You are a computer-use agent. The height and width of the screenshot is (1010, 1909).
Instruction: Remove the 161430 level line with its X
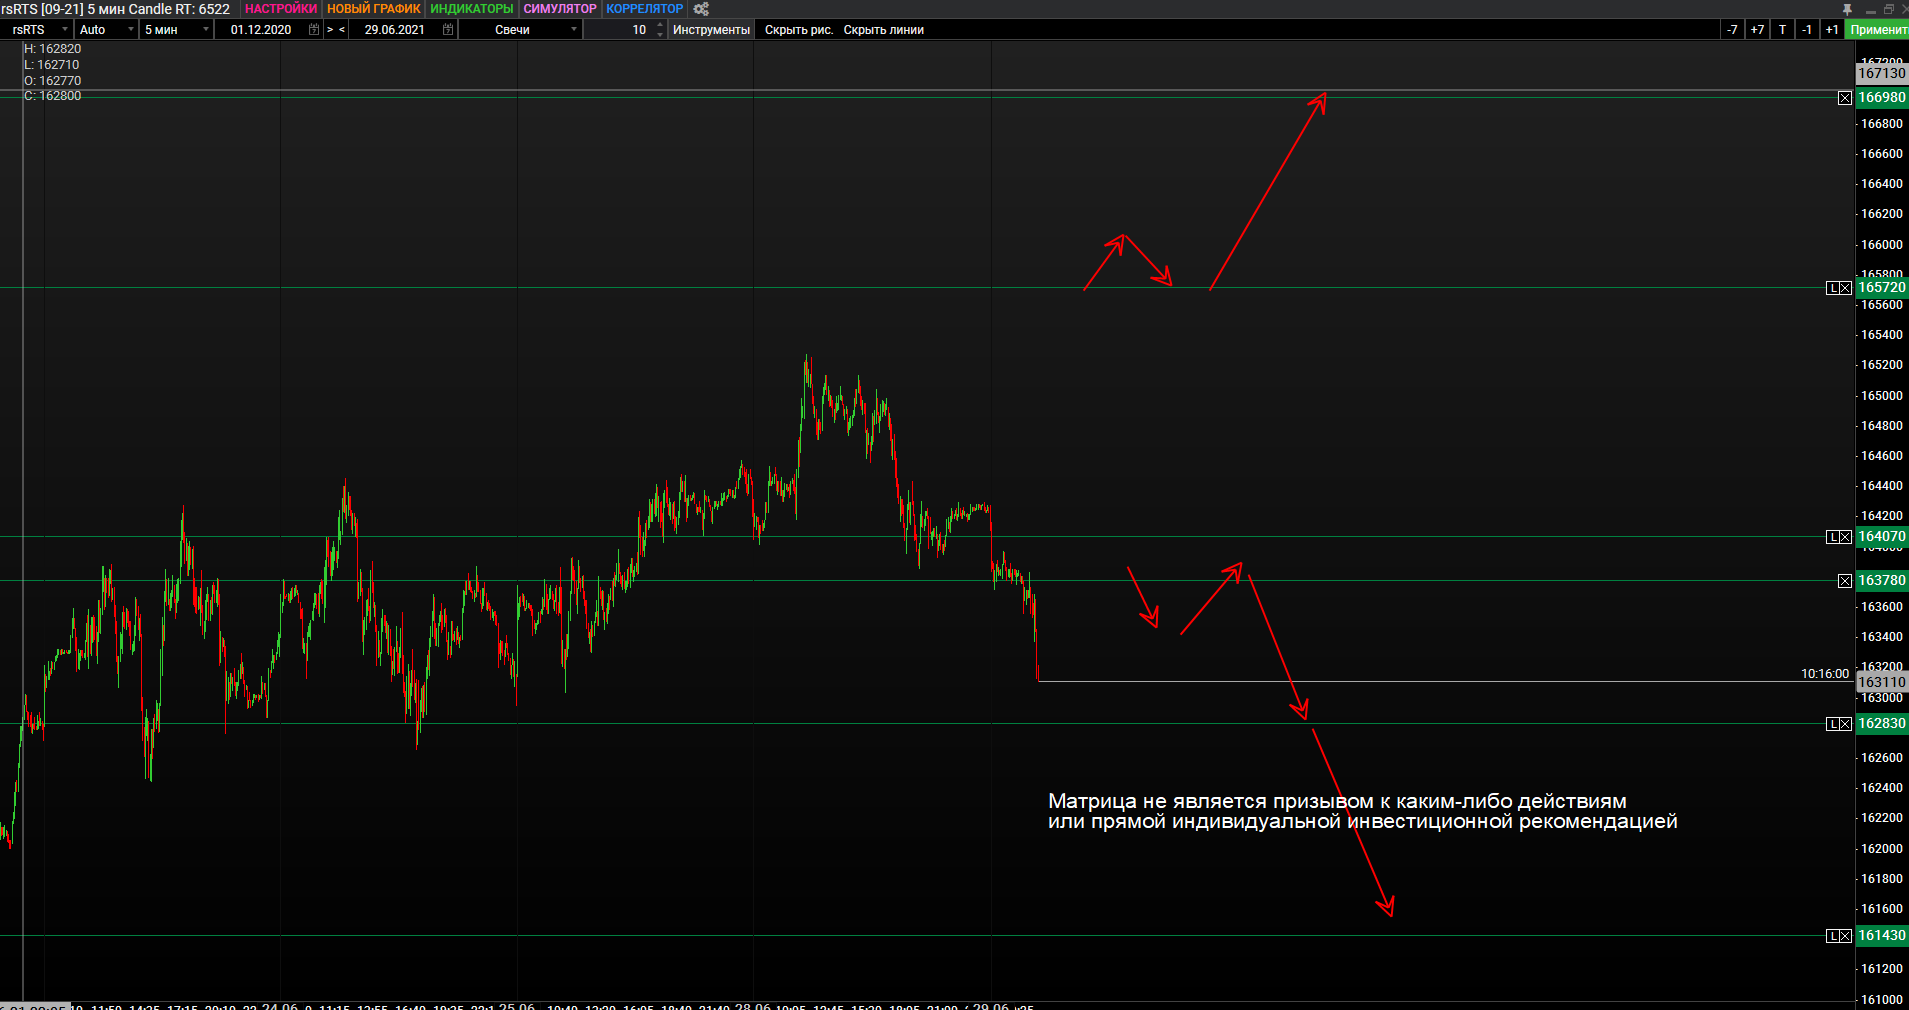1845,936
